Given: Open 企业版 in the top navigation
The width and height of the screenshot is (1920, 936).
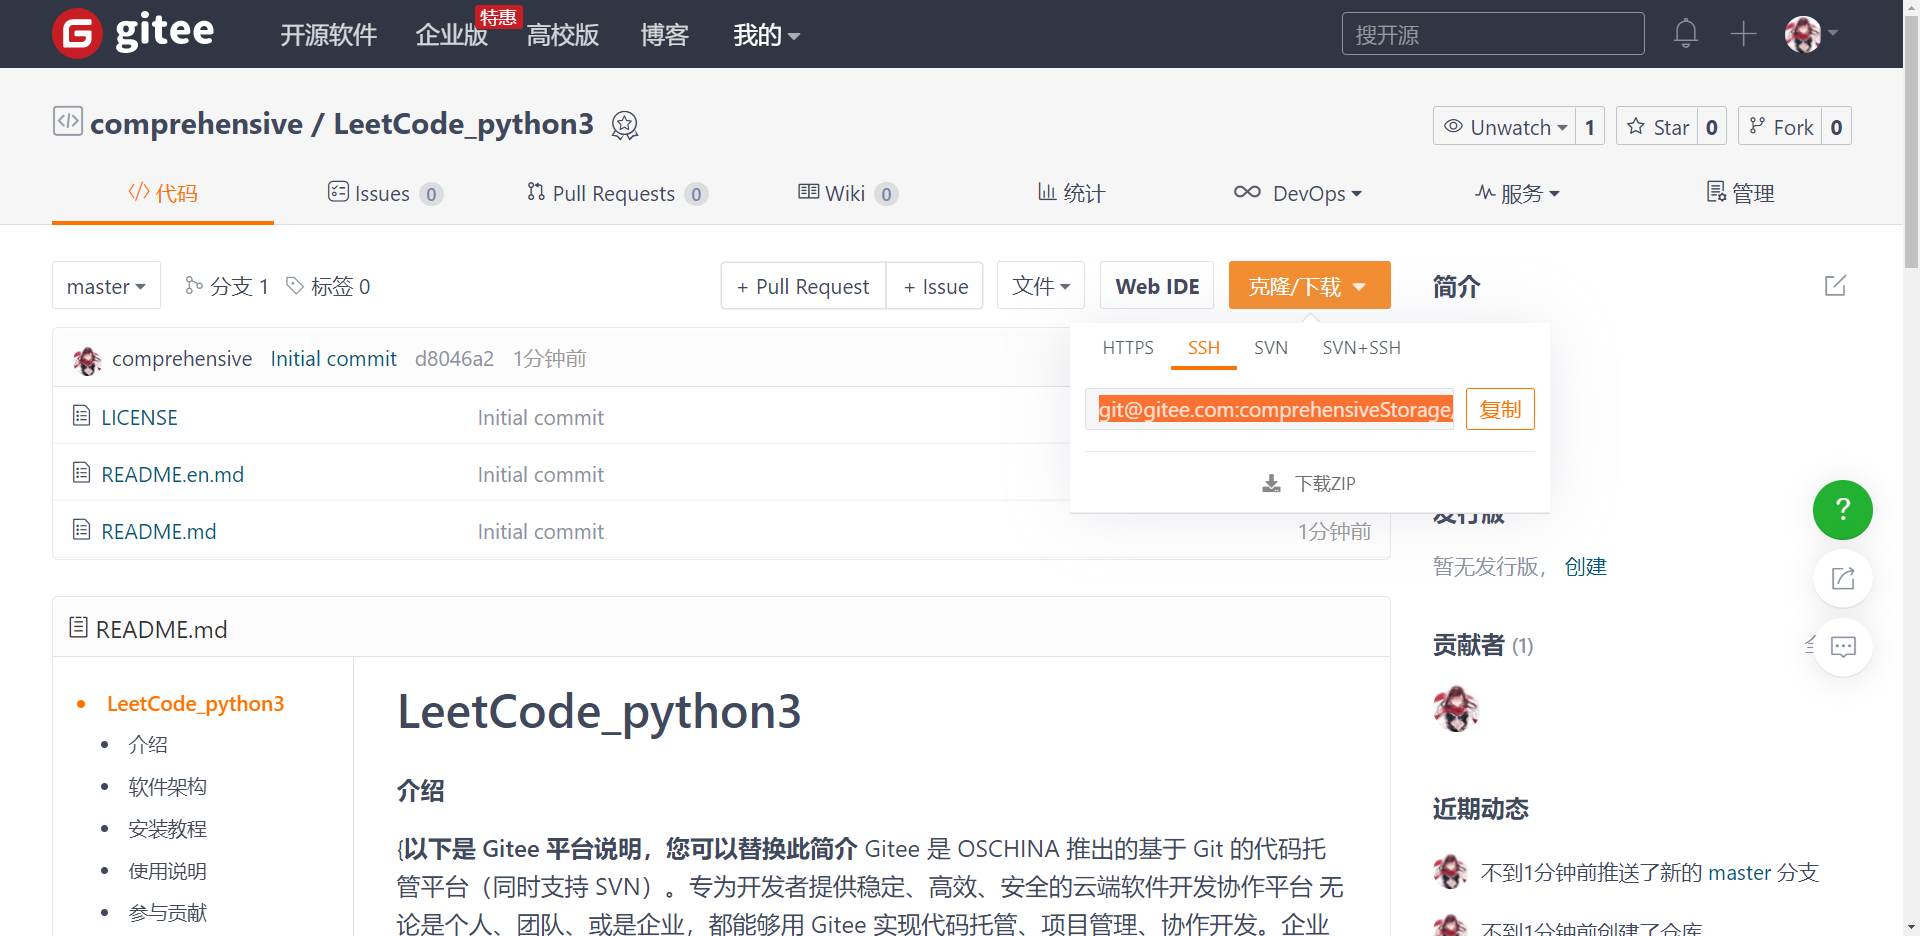Looking at the screenshot, I should [452, 35].
